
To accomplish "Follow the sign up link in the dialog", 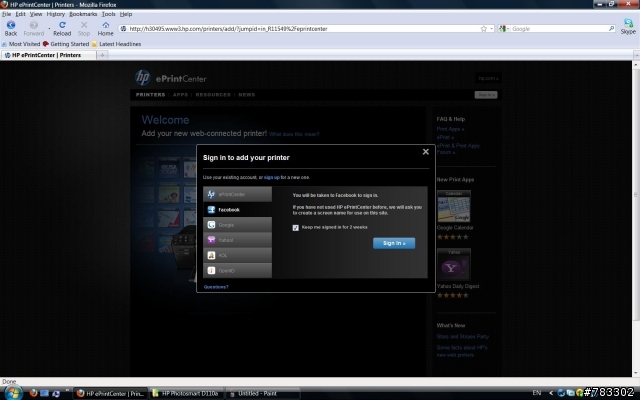I will (x=271, y=178).
